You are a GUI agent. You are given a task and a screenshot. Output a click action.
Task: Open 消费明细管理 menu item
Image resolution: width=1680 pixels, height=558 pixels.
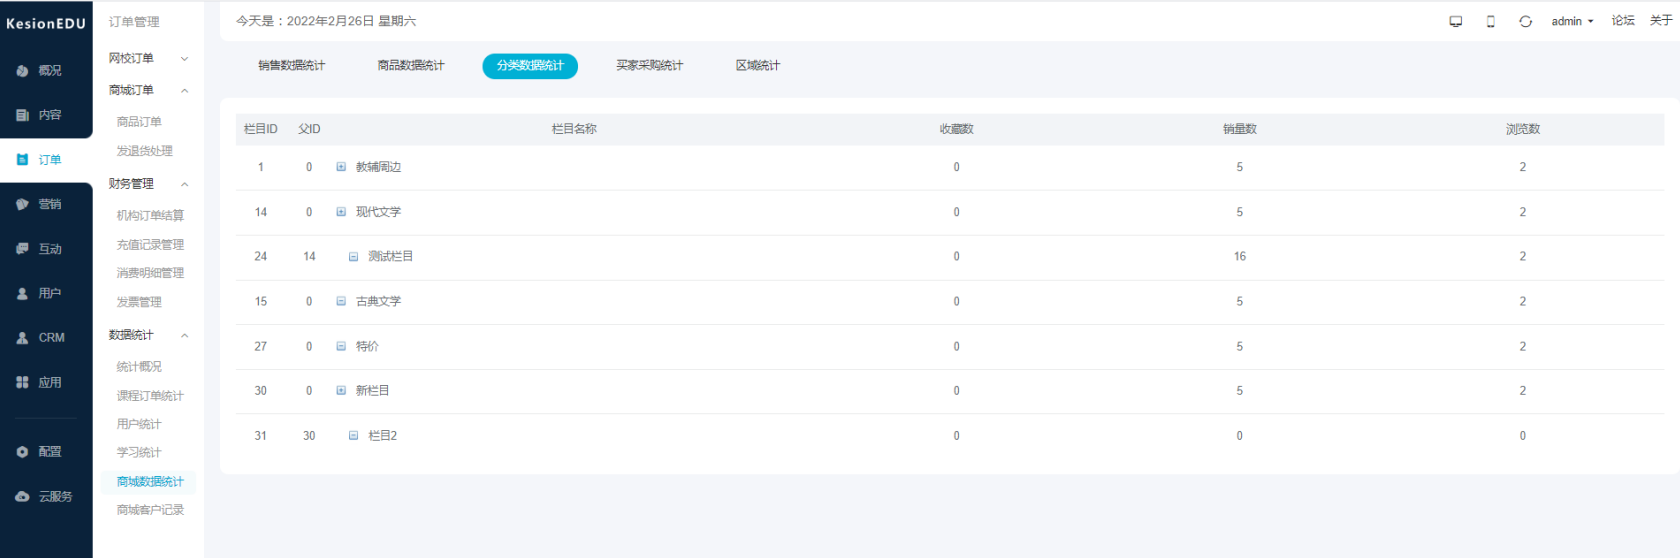[x=150, y=273]
